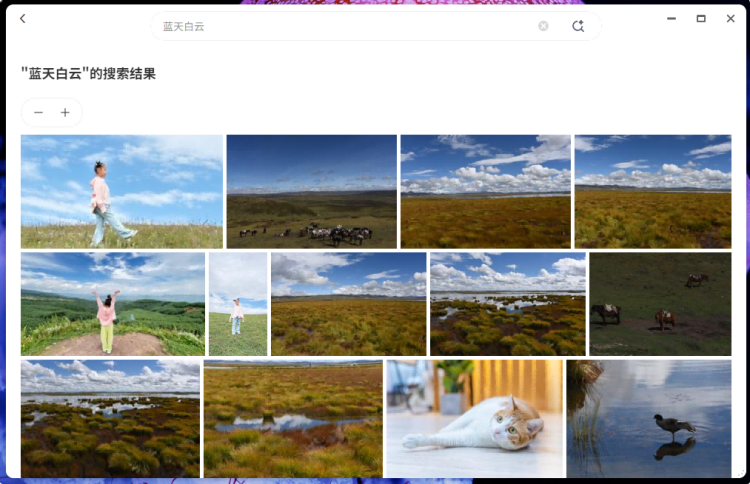Viewport: 750px width, 484px height.
Task: Open the narrow portrait photo of standing girl
Action: pos(238,303)
